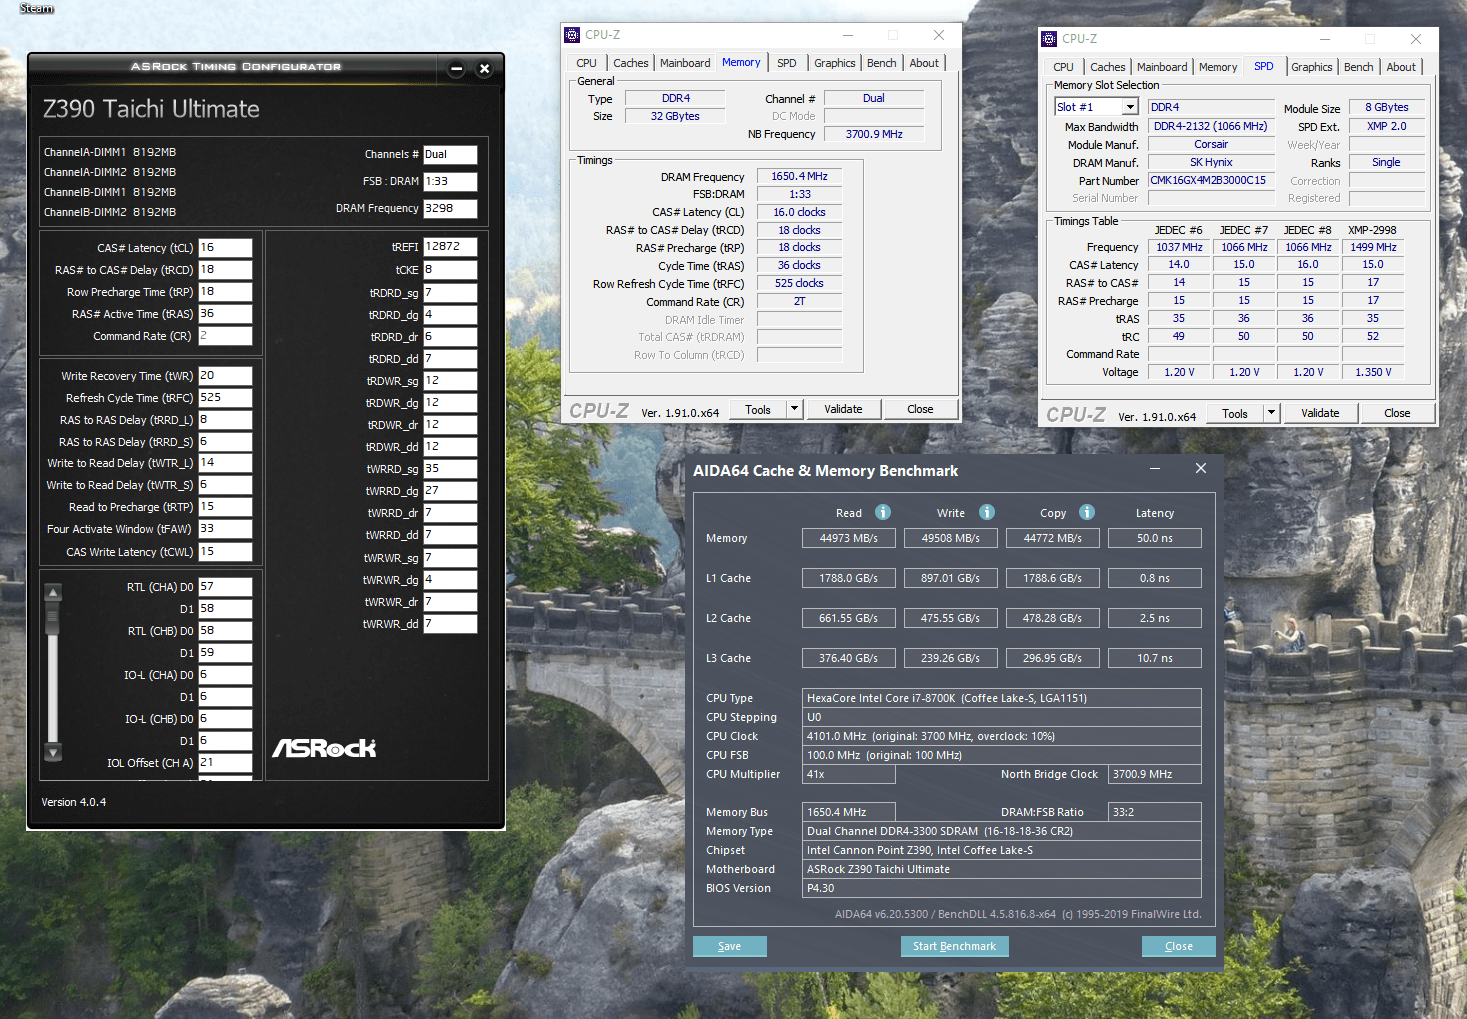Click the DRAM Frequency 1650.4 MHz value in CPU-Z

click(x=800, y=176)
